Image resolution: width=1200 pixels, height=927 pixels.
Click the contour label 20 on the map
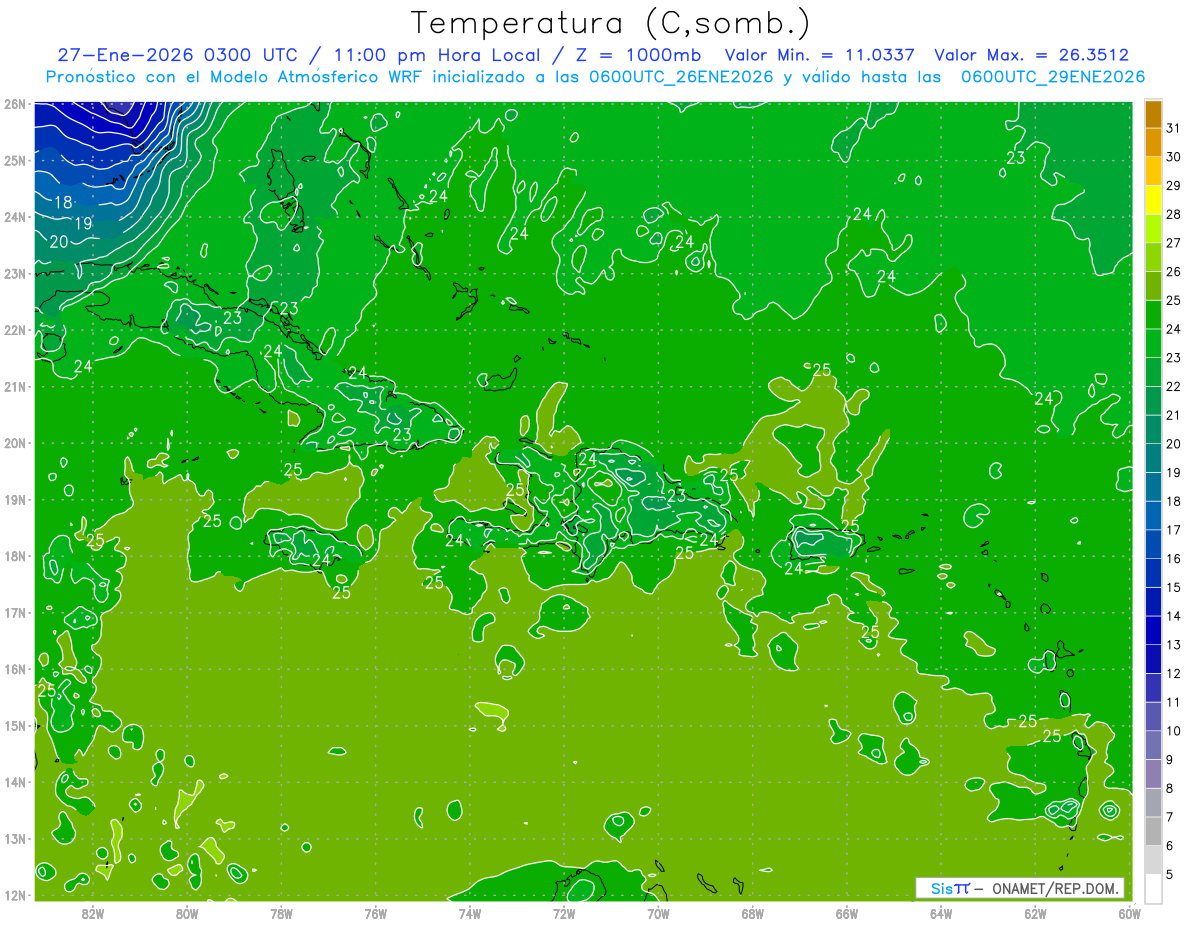click(58, 242)
